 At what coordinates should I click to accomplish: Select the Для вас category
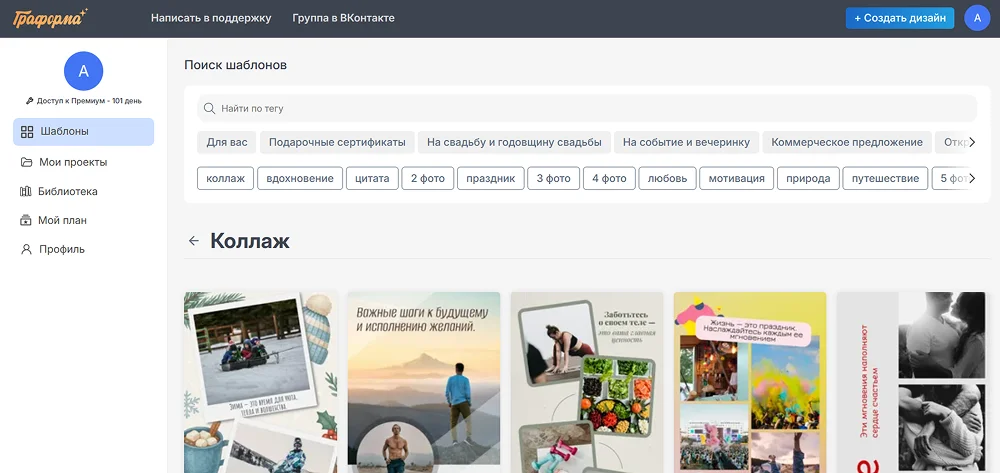(227, 142)
